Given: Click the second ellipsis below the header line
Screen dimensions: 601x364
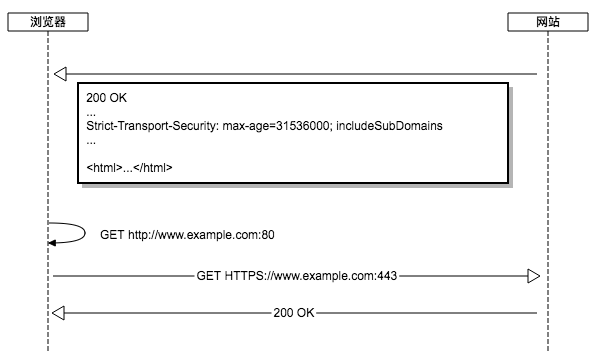Looking at the screenshot, I should coord(91,143).
